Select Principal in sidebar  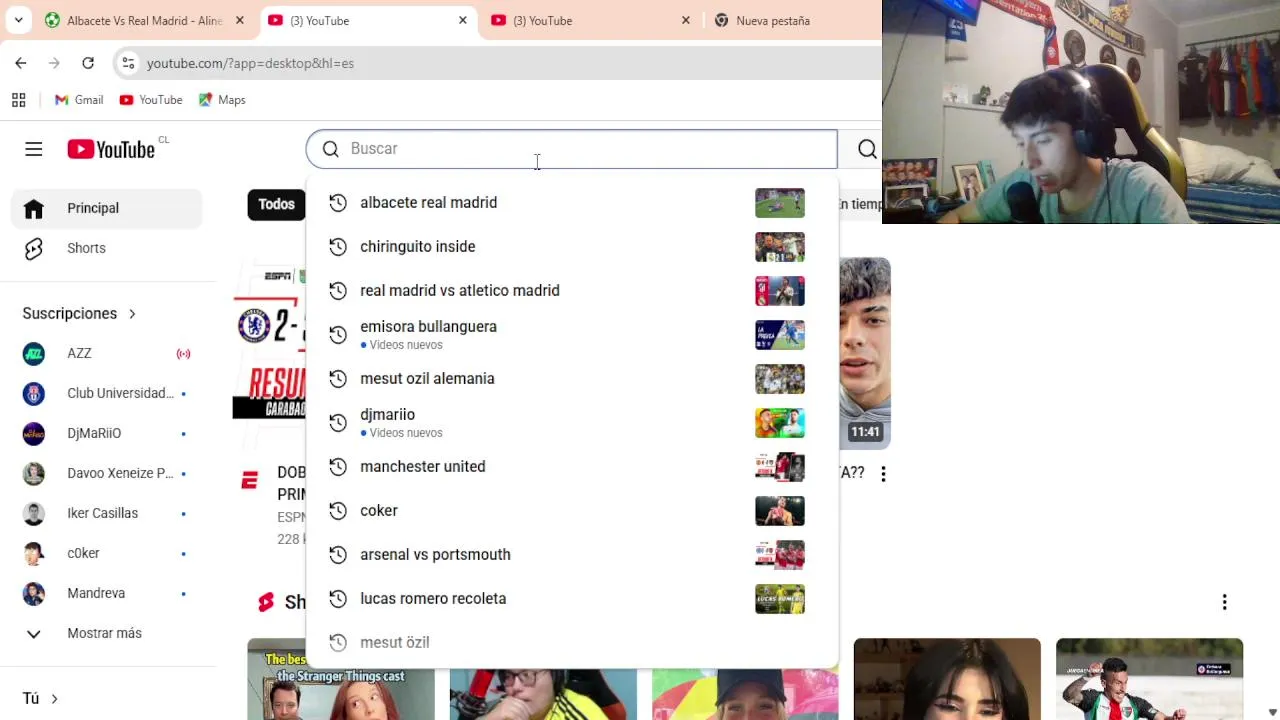tap(107, 208)
